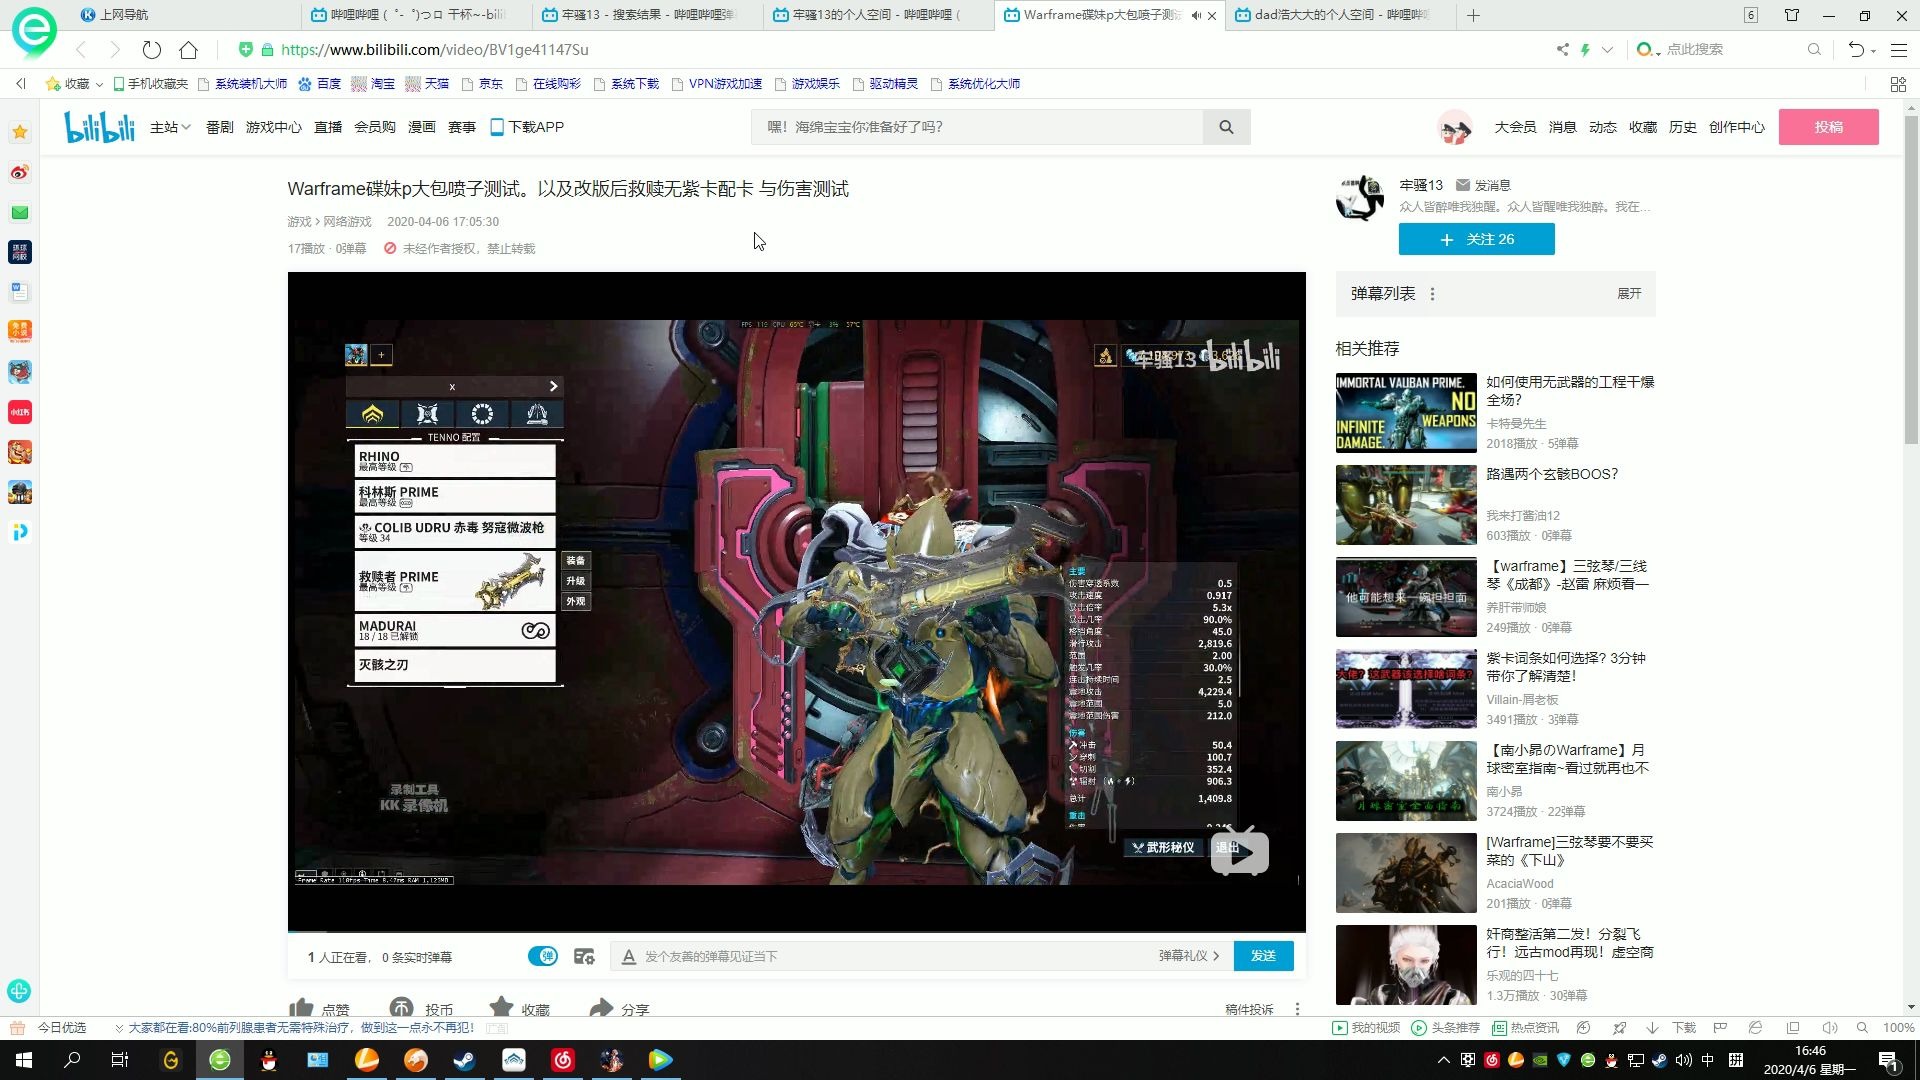Open 弹幕礼仪 etiquette link
Viewport: 1920px width, 1080px height.
coord(1189,956)
